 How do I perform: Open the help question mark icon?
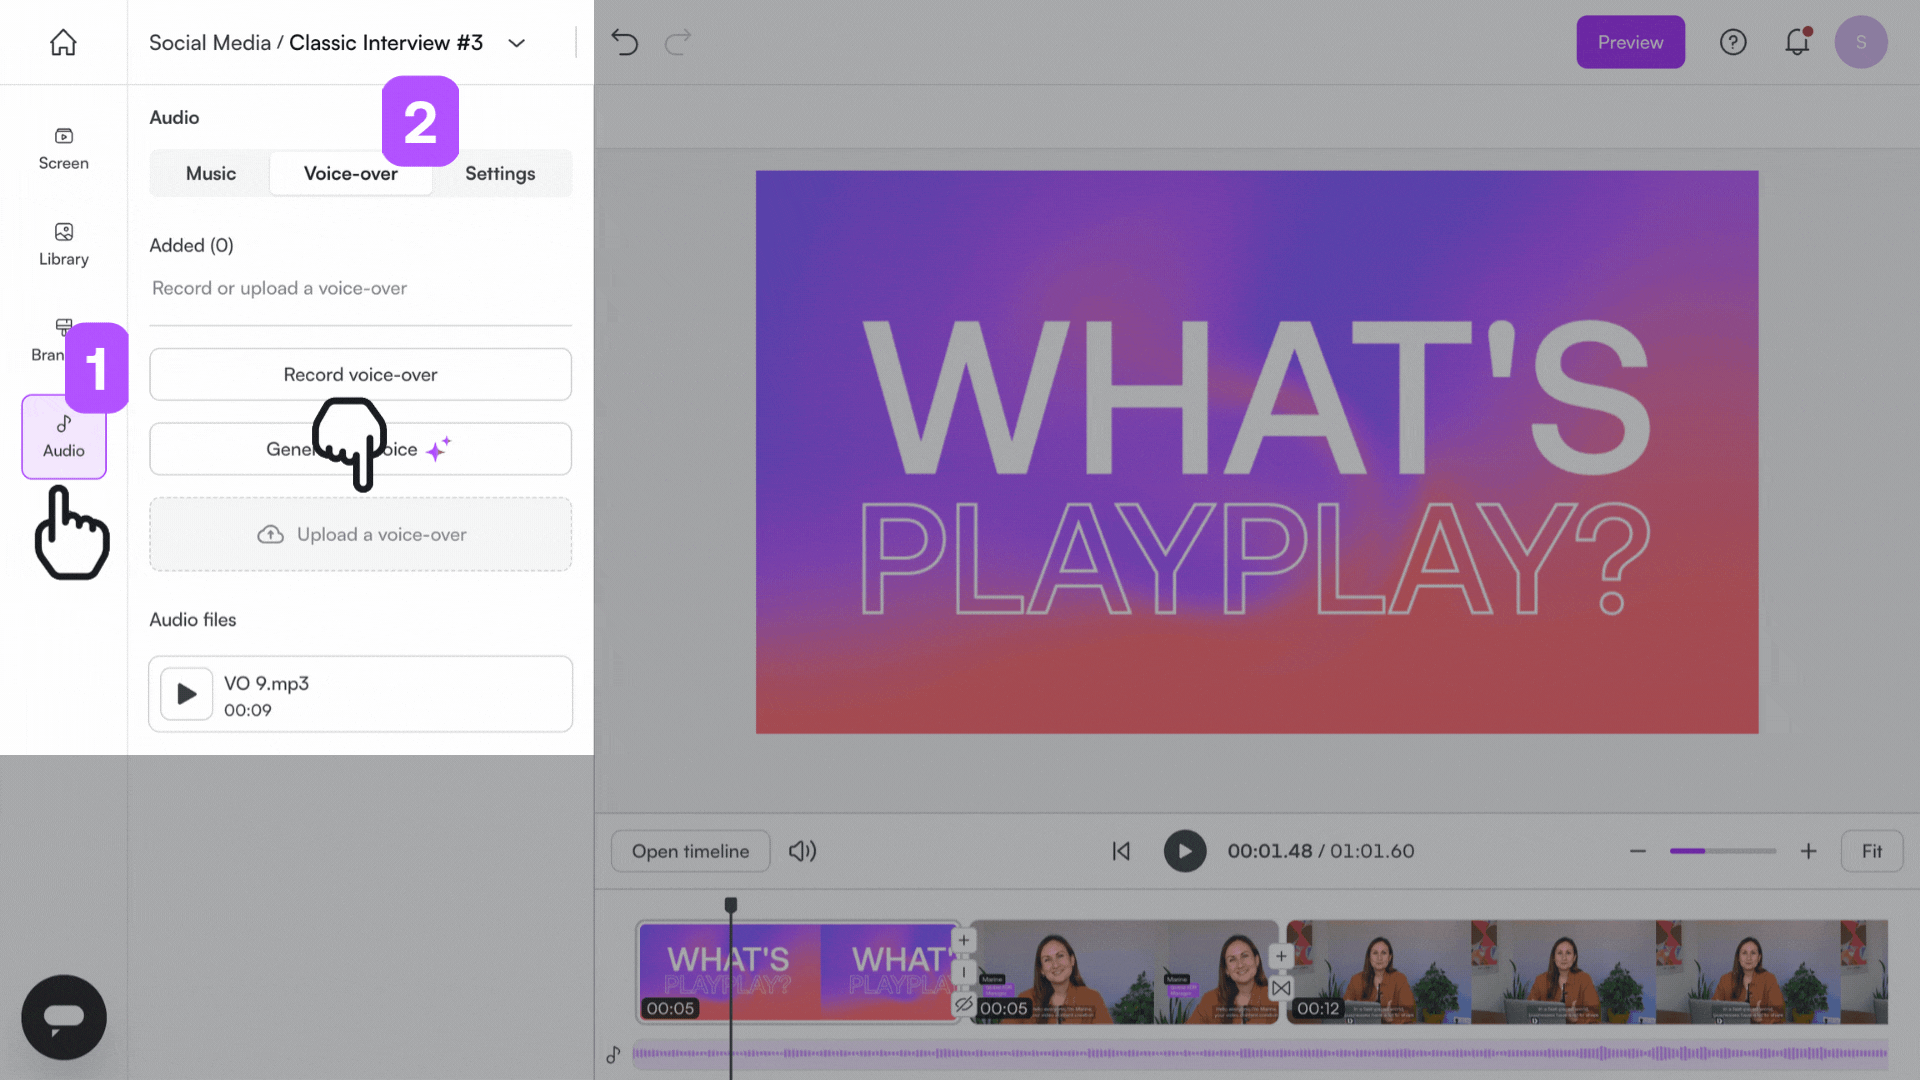pos(1733,42)
